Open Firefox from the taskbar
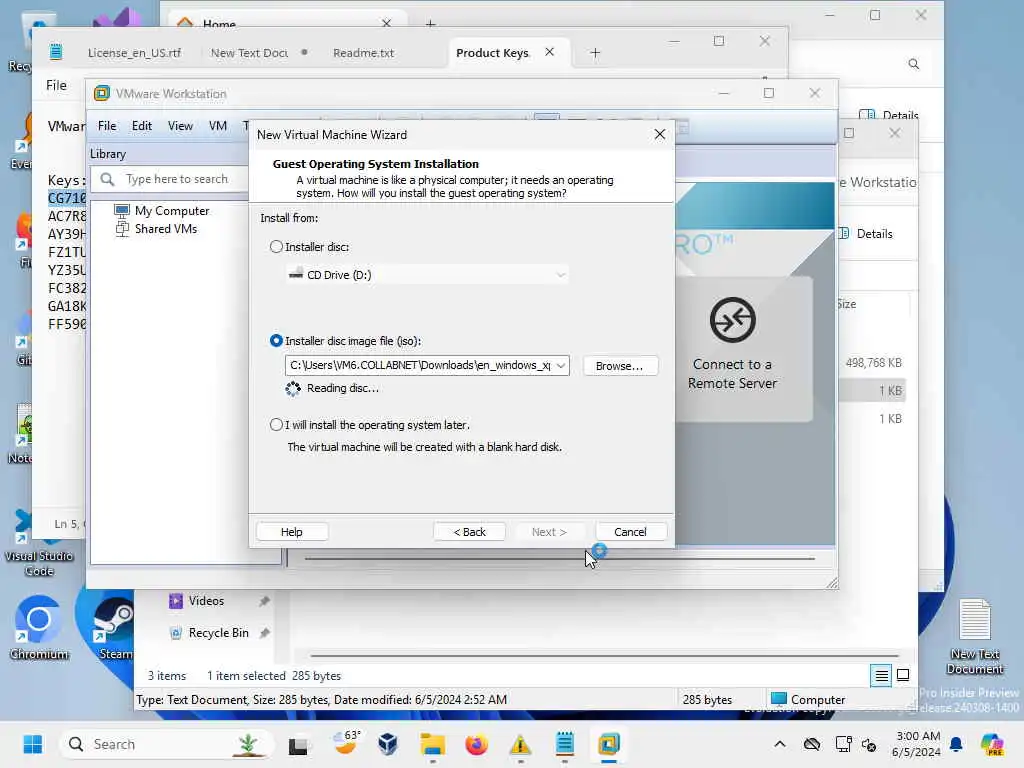 [476, 744]
